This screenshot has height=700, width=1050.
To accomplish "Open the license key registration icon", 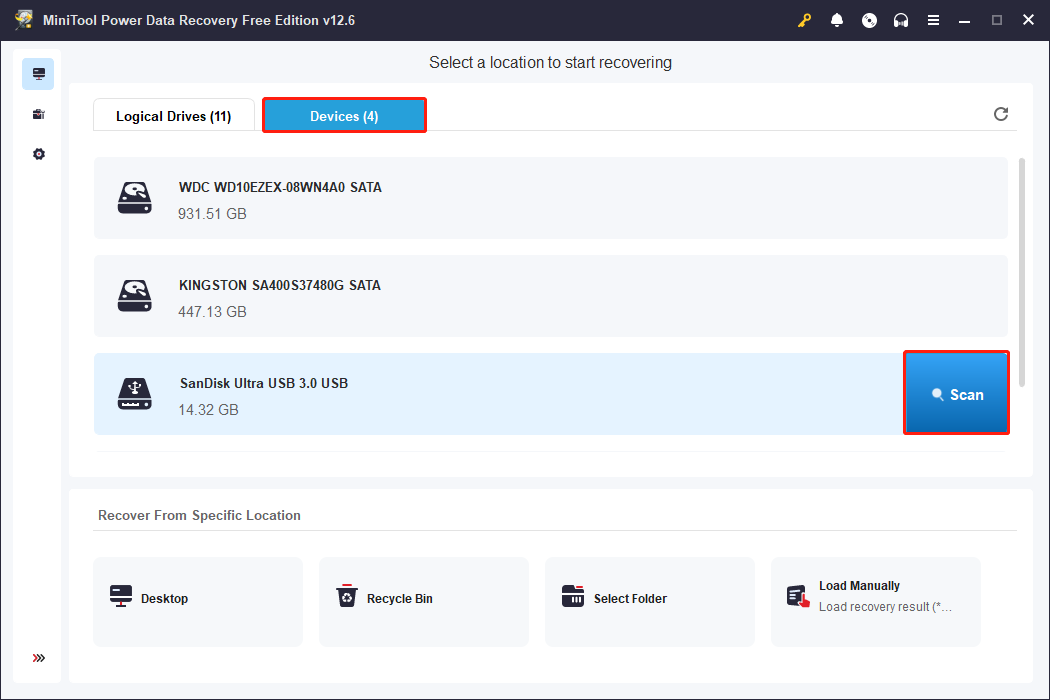I will pos(805,20).
